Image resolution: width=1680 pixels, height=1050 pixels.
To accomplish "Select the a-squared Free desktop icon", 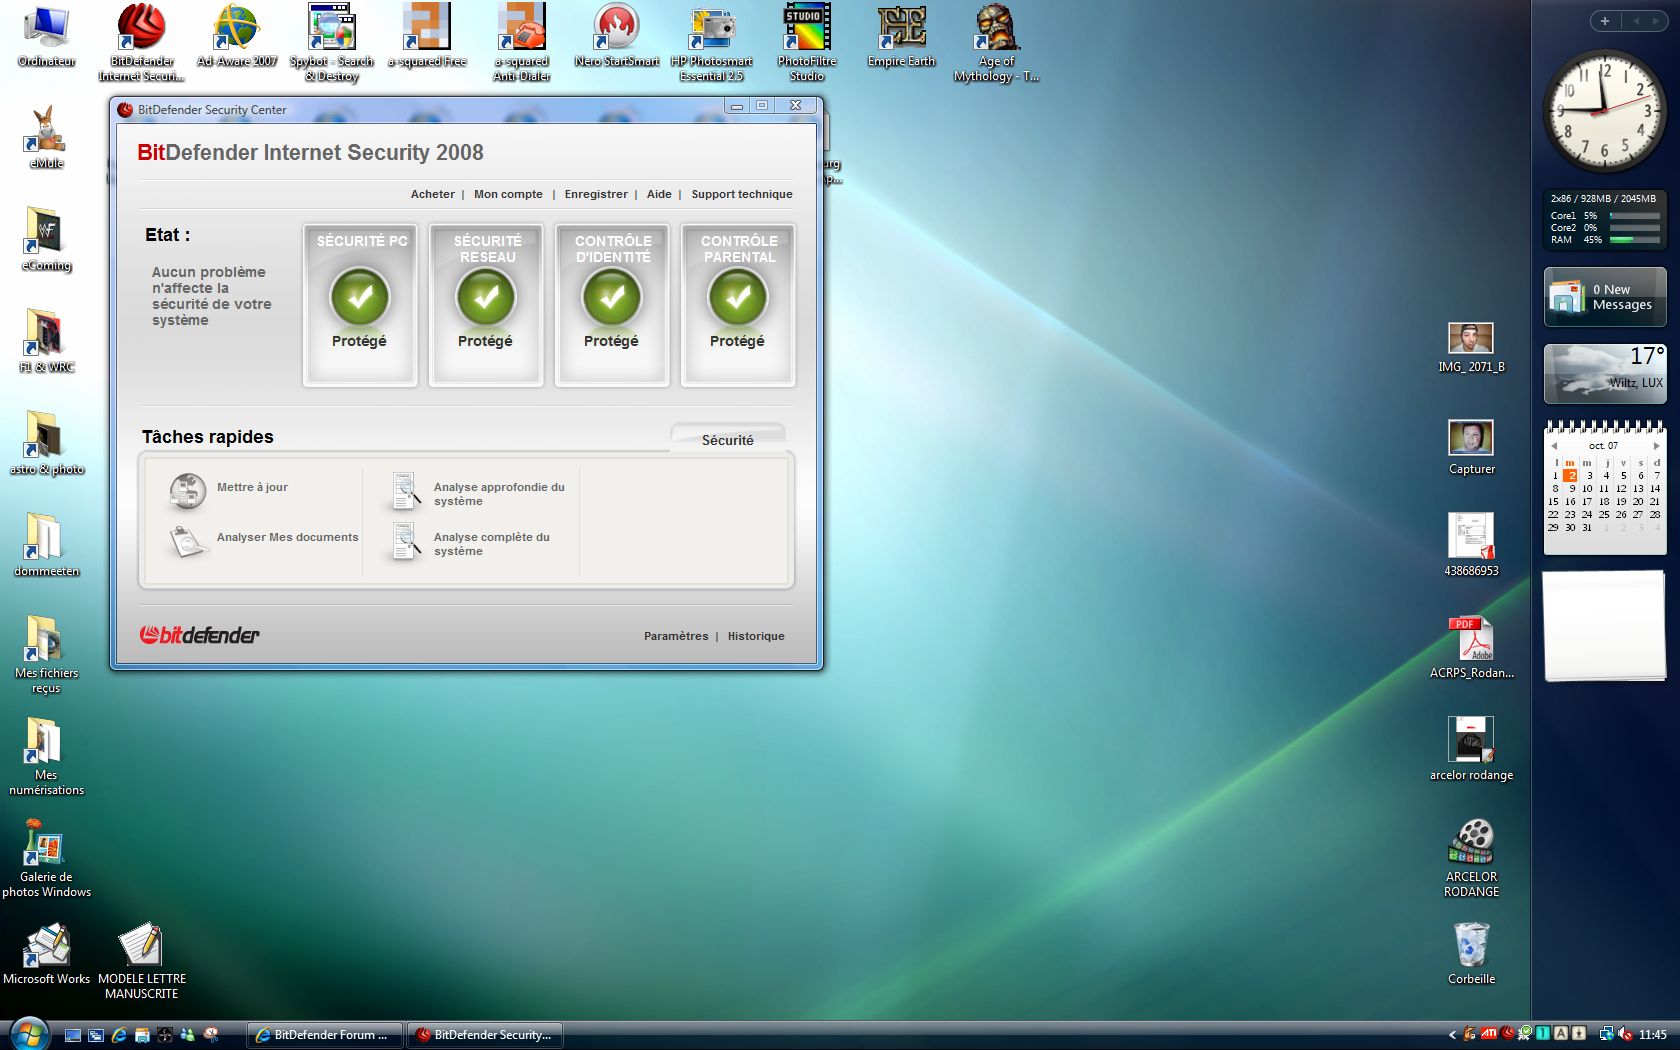I will (427, 36).
